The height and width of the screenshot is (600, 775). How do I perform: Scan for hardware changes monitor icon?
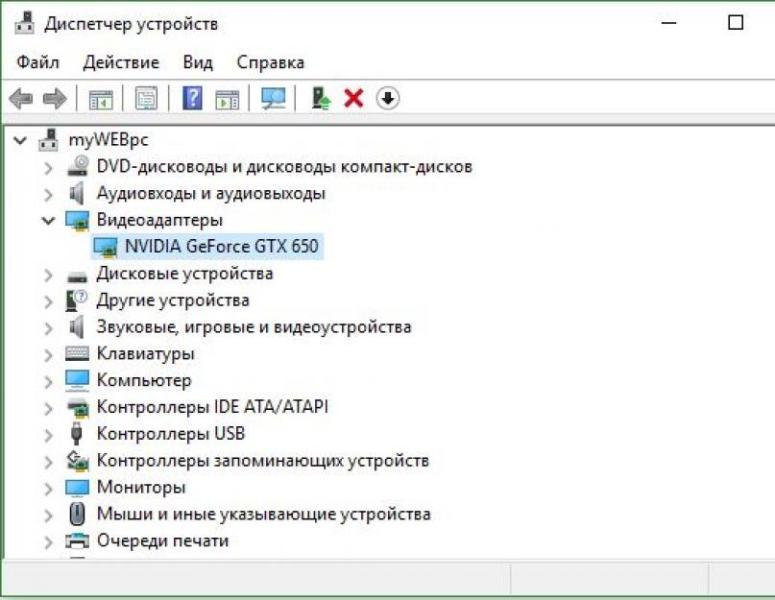[x=273, y=98]
